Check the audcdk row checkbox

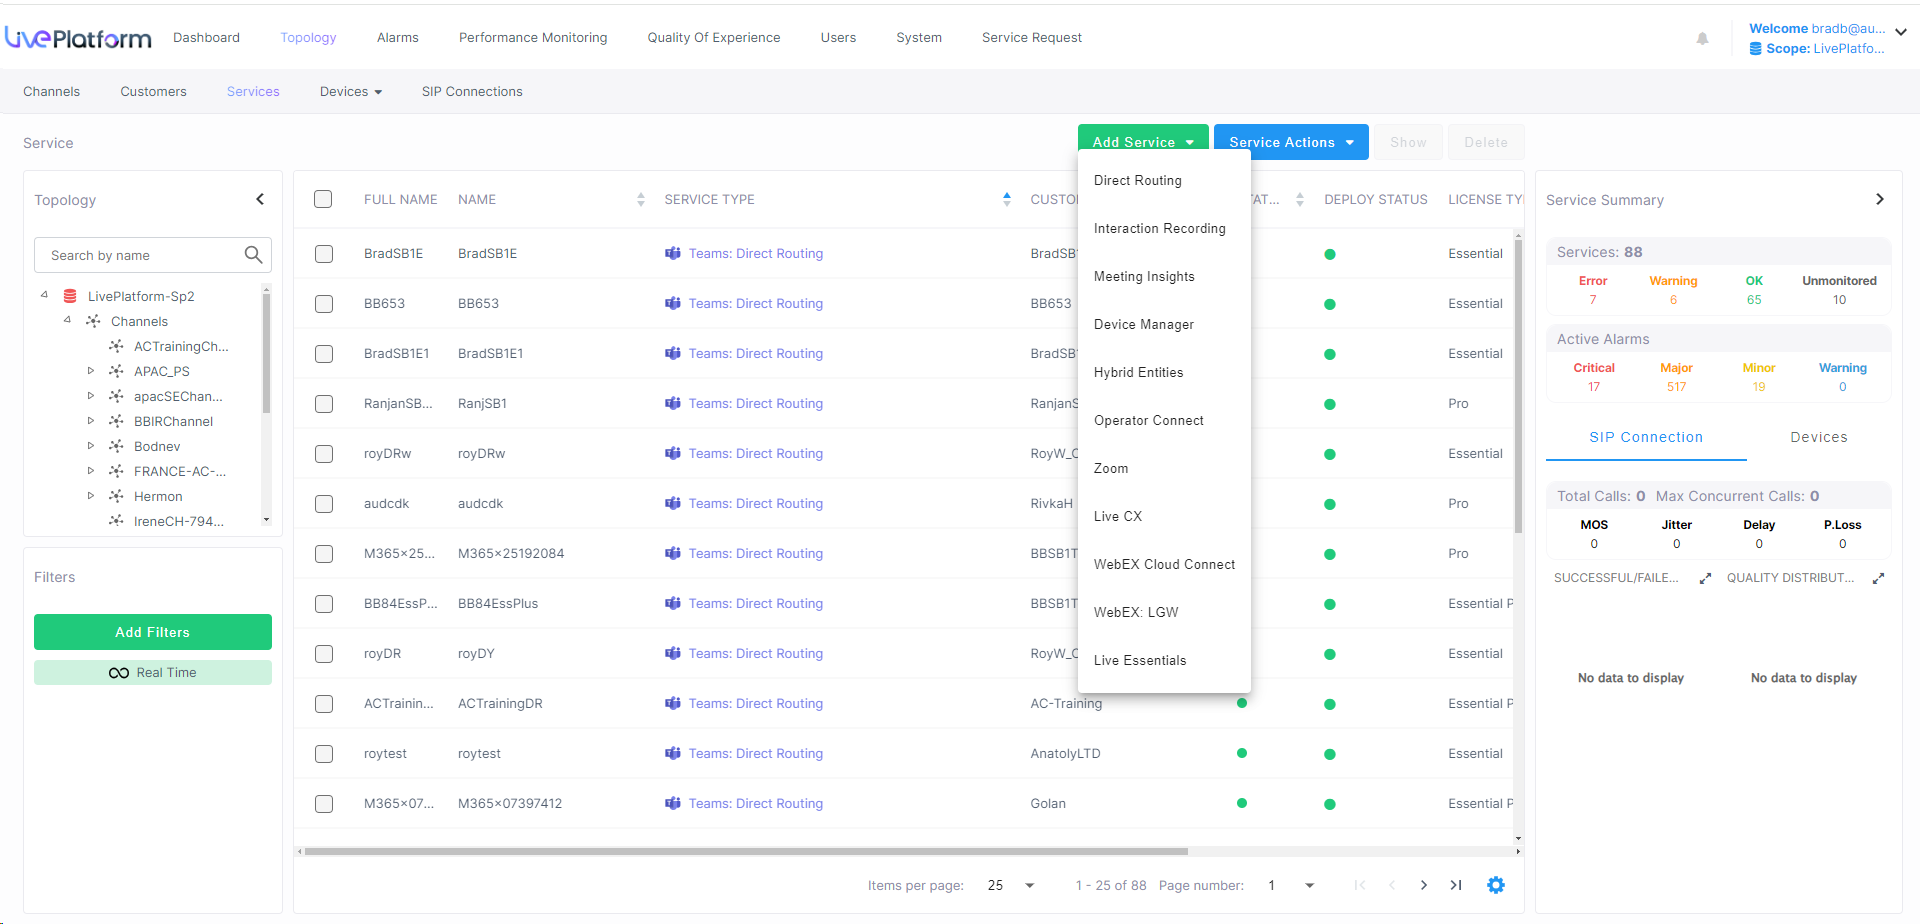pyautogui.click(x=324, y=504)
